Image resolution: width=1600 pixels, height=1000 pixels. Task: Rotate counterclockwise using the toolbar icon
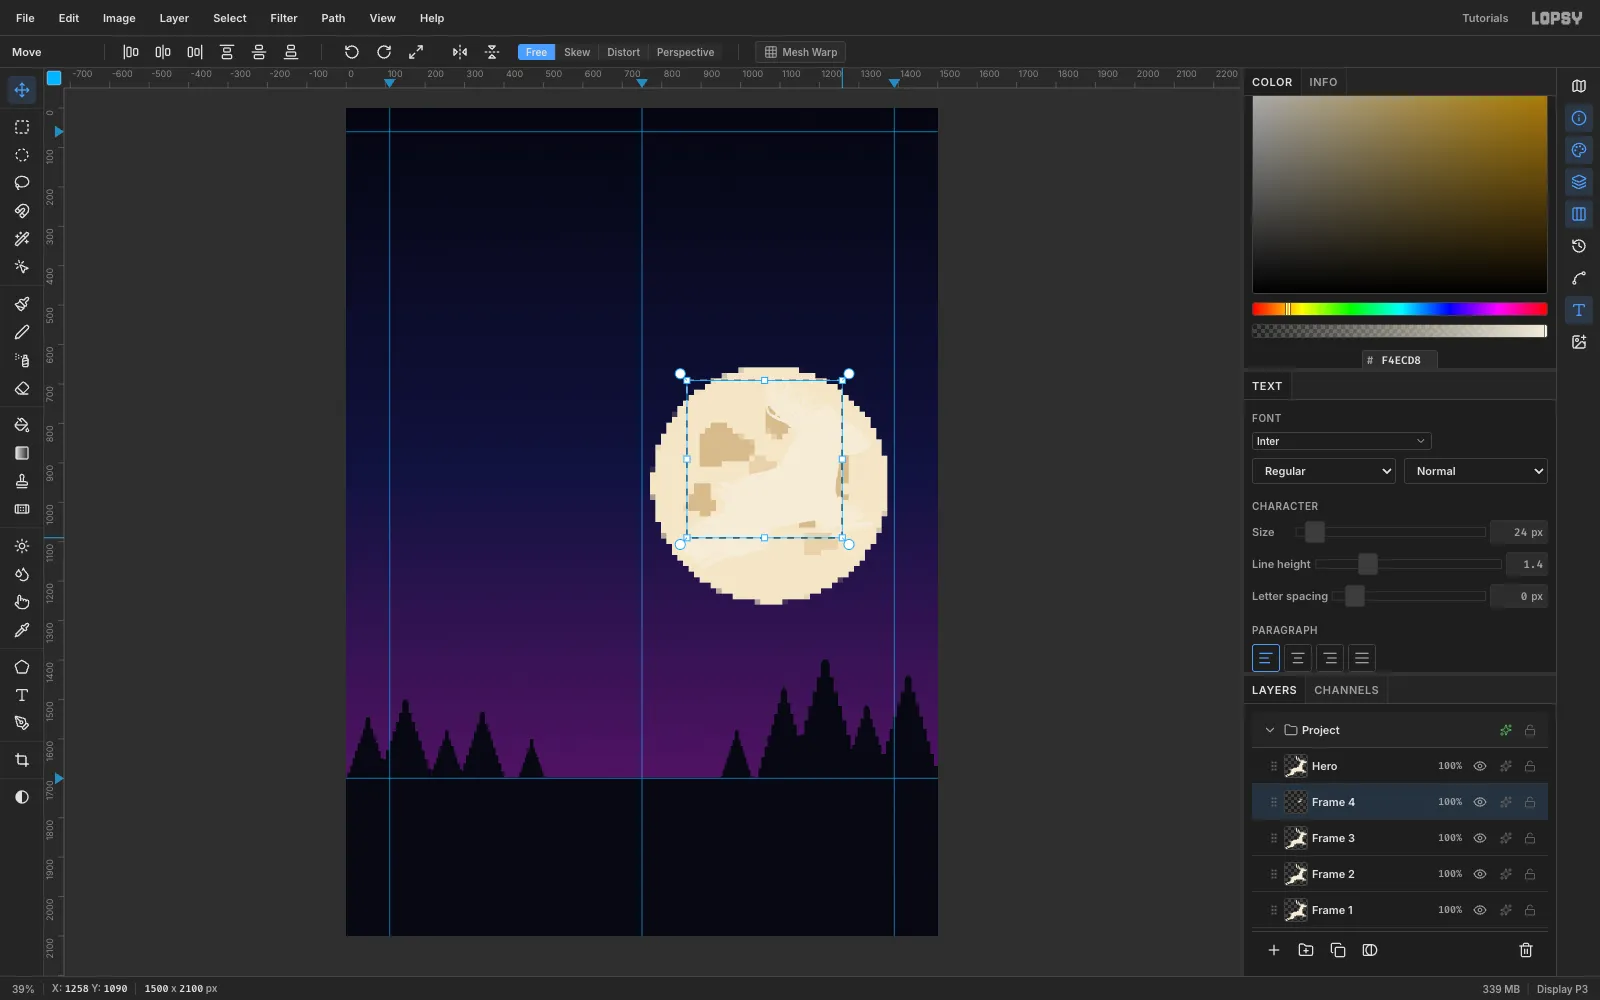(352, 52)
